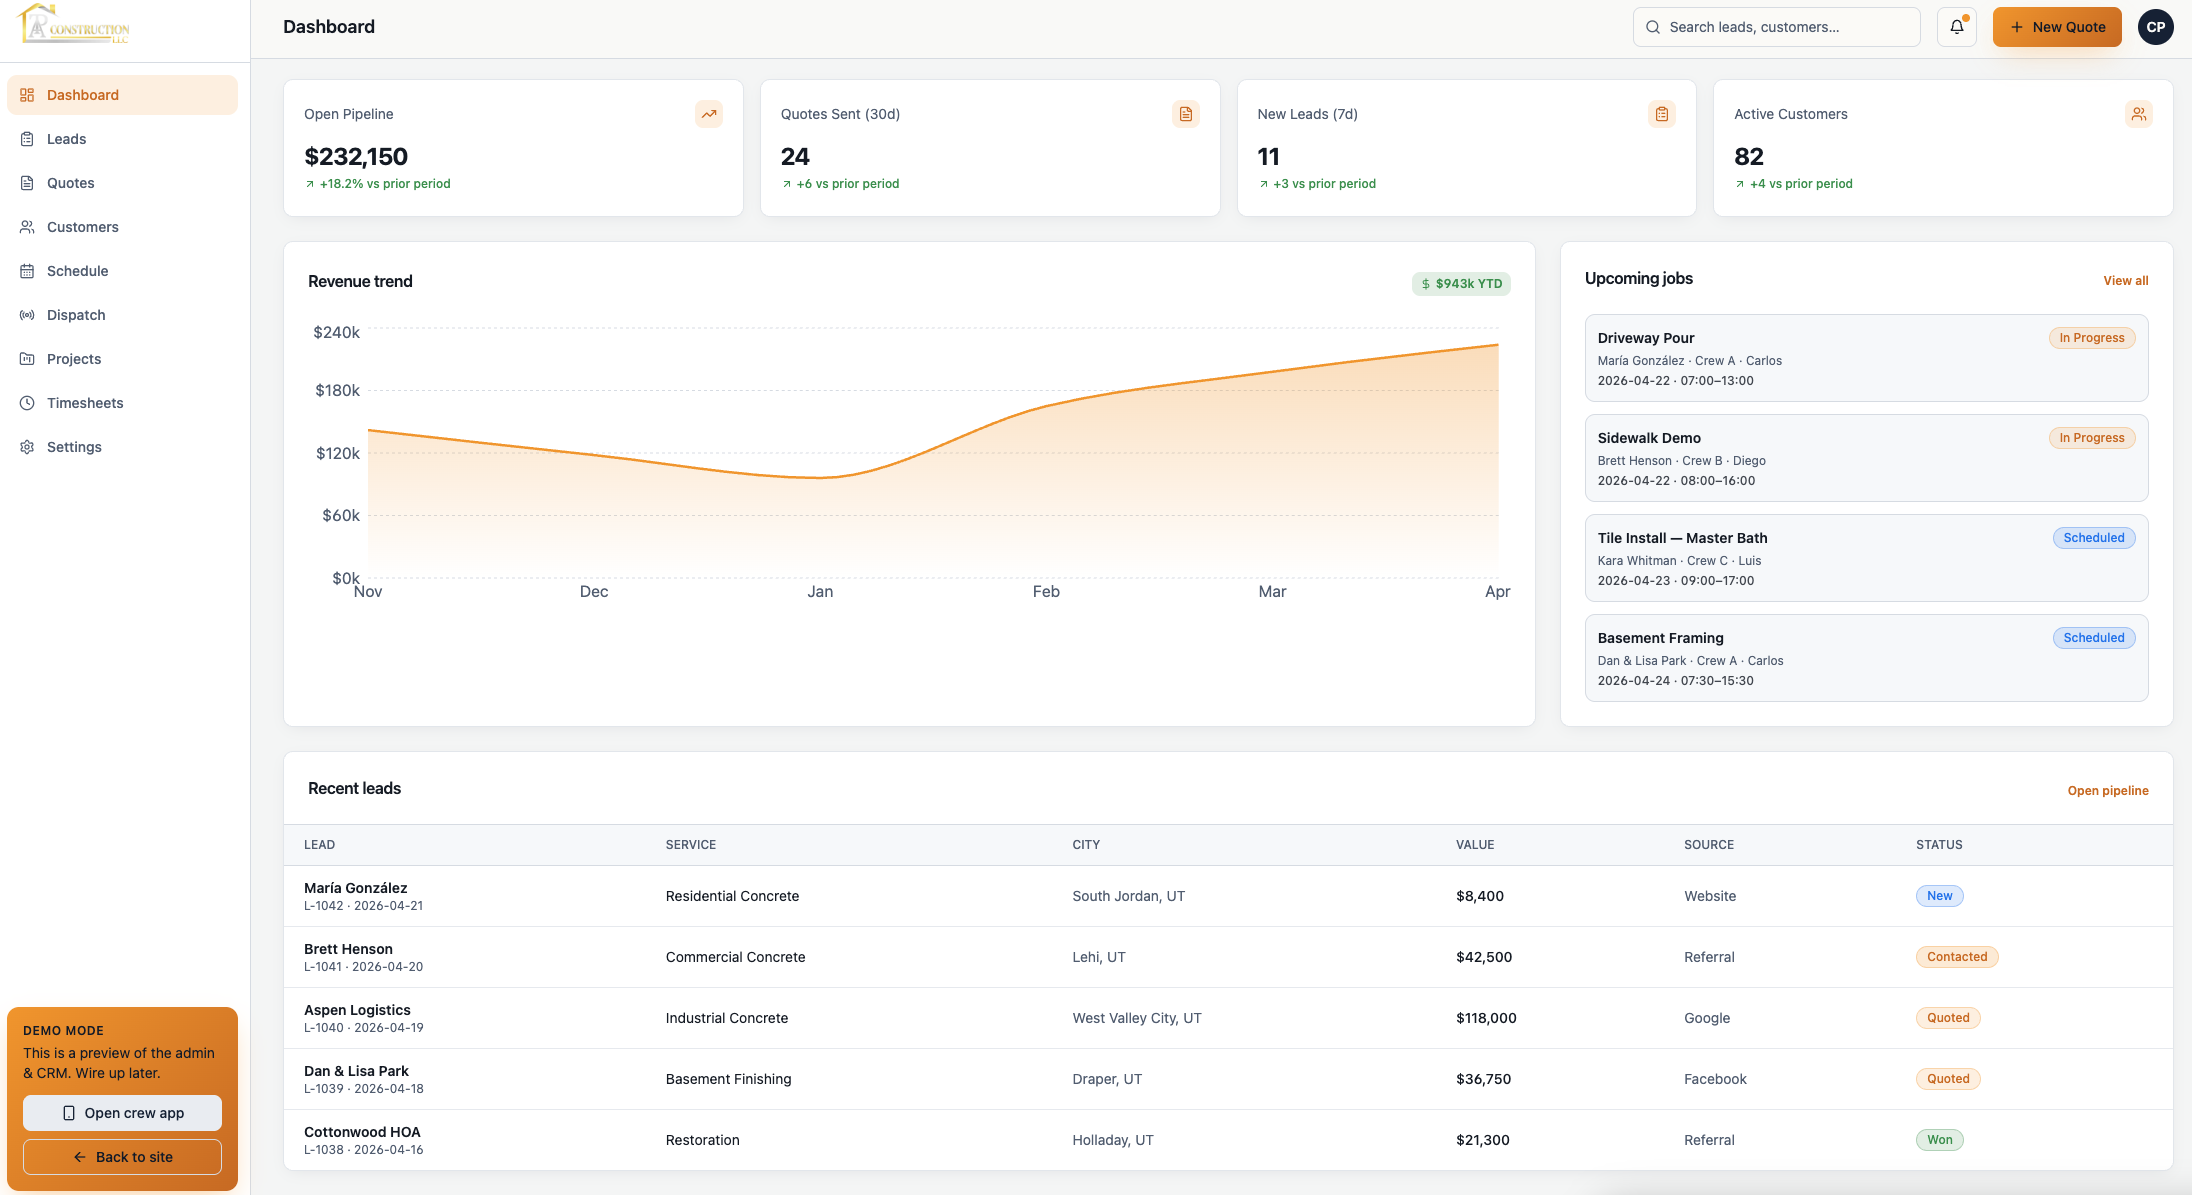Open Customers using the people icon
Screen dimensions: 2192x1195
(x=27, y=227)
